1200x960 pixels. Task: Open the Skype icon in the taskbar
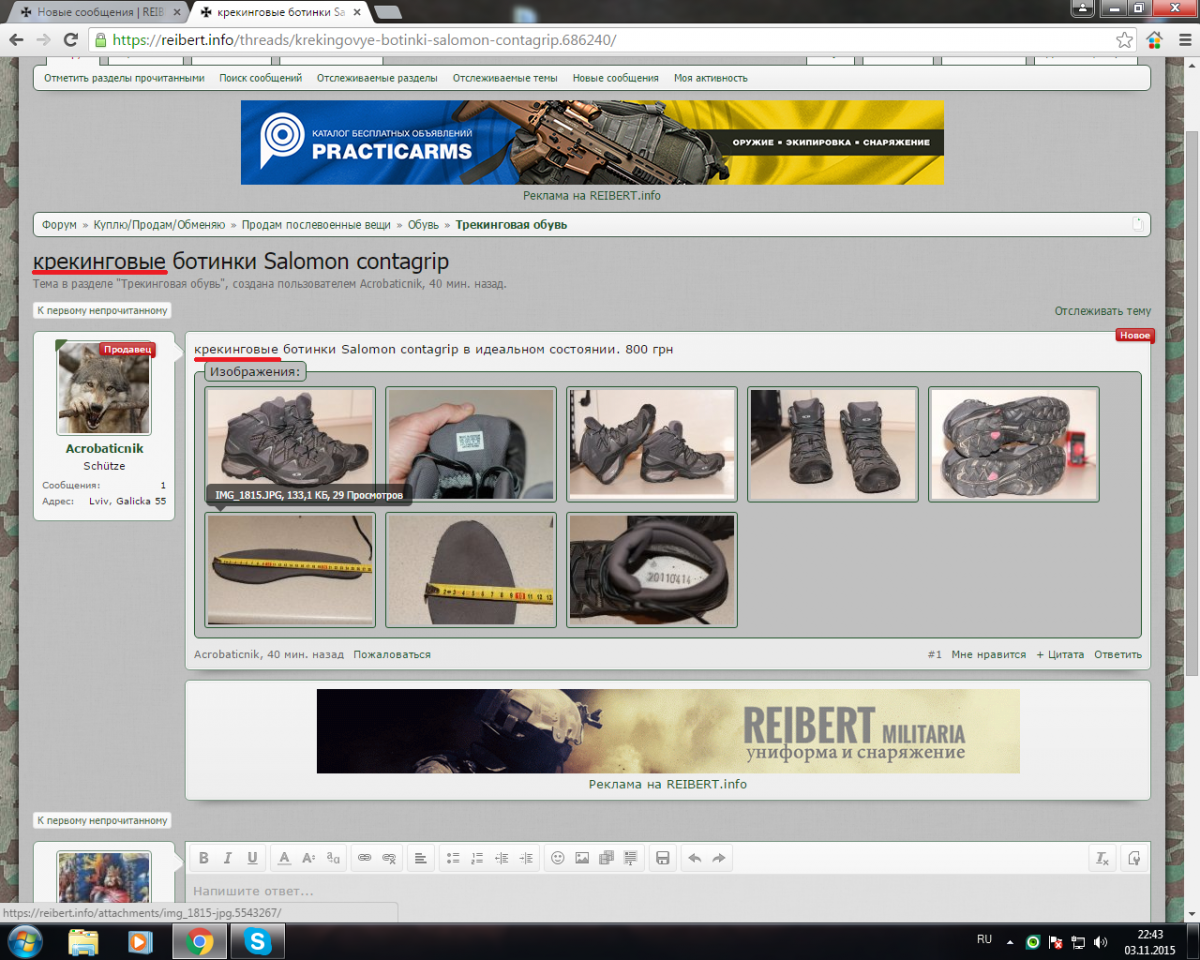[x=258, y=941]
